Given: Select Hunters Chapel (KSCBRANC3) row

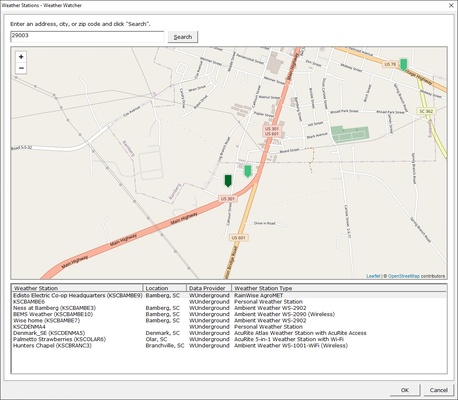Looking at the screenshot, I should (x=229, y=346).
